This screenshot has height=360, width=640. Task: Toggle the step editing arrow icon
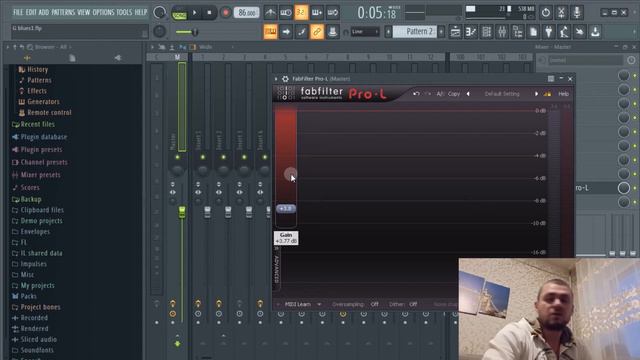[x=286, y=31]
